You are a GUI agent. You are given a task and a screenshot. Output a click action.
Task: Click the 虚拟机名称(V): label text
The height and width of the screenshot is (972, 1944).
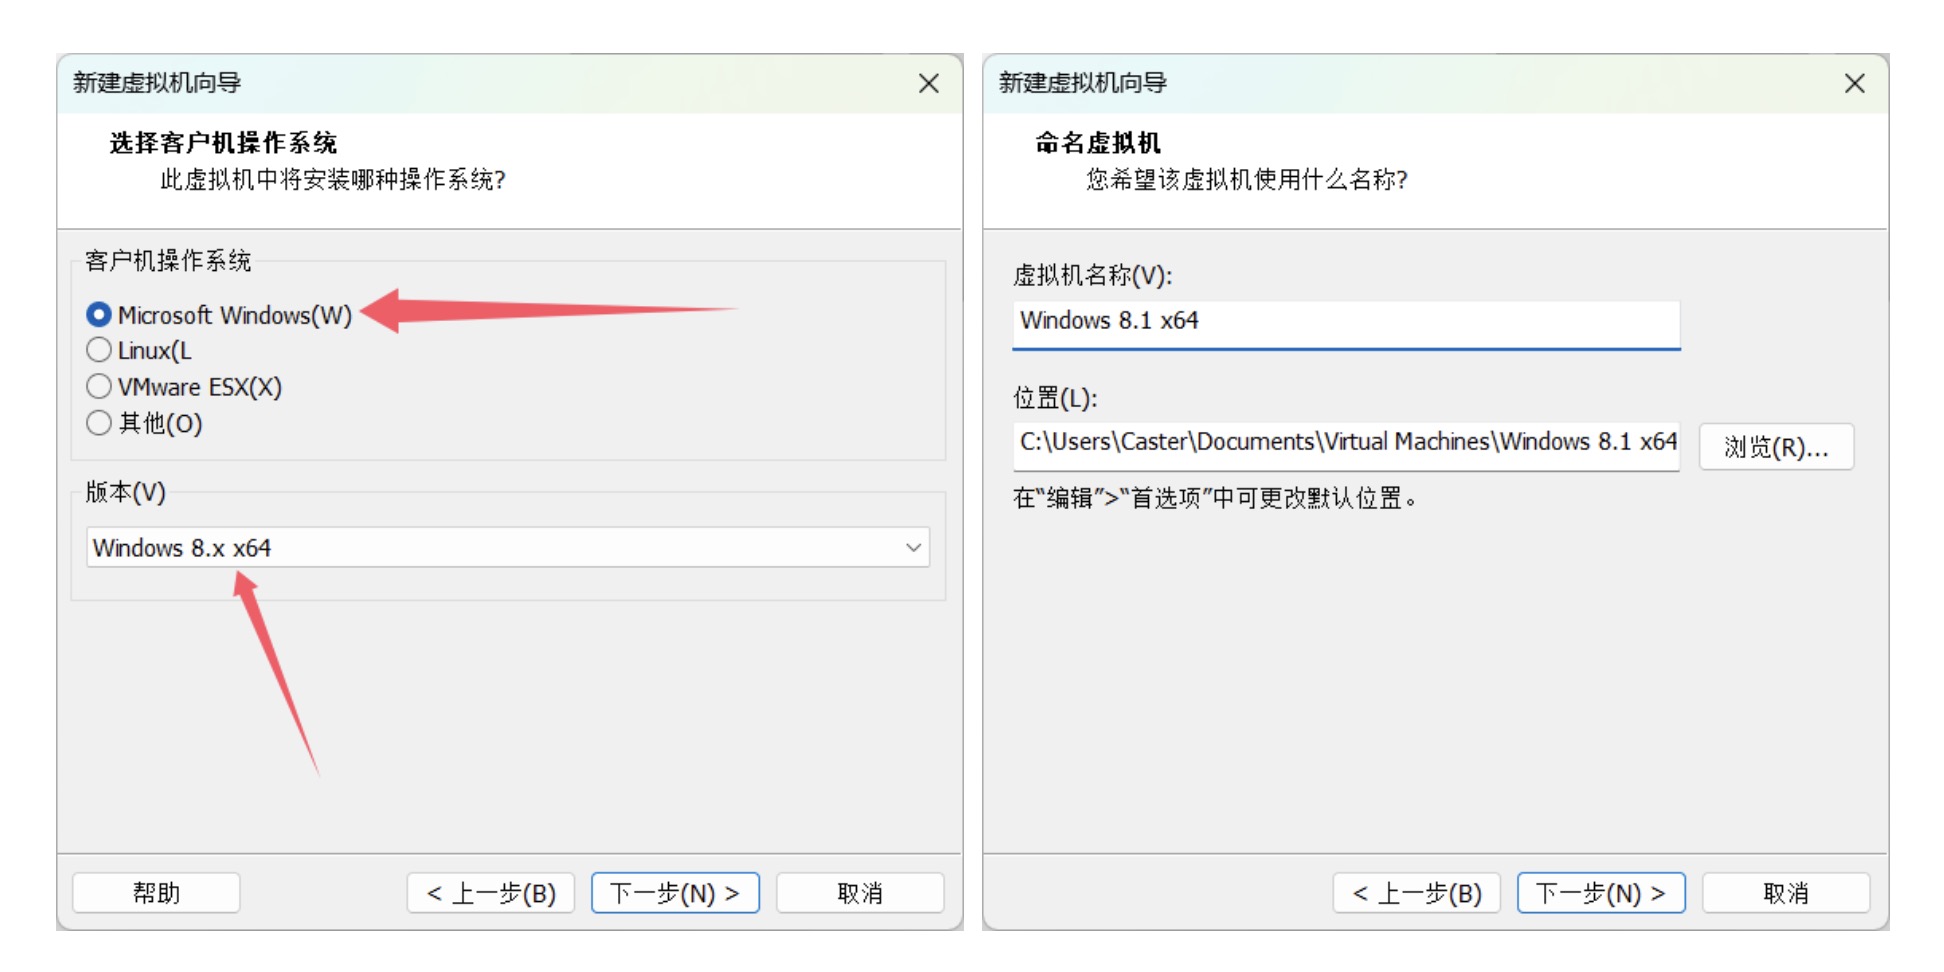[x=1092, y=275]
